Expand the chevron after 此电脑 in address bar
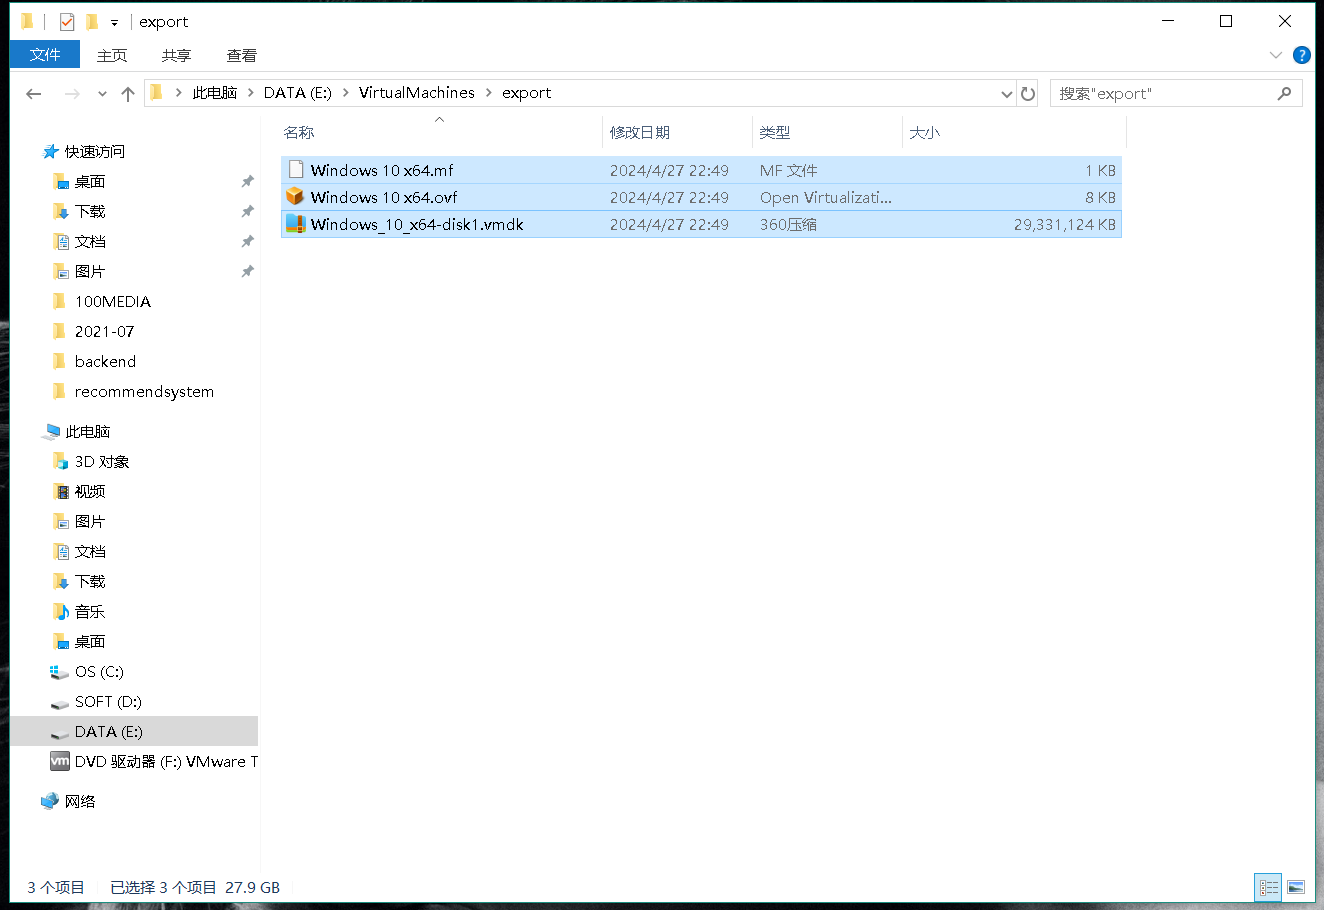This screenshot has height=910, width=1324. (251, 93)
